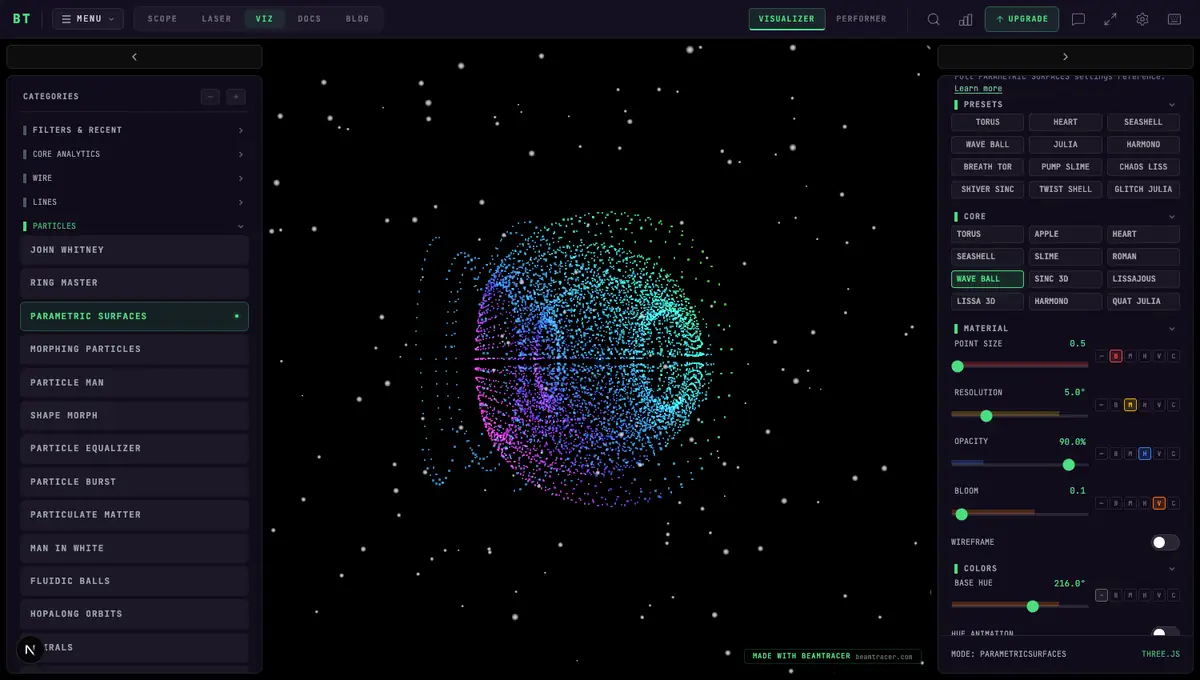The height and width of the screenshot is (680, 1200).
Task: Select the John Whitney visualizer
Action: (x=134, y=250)
